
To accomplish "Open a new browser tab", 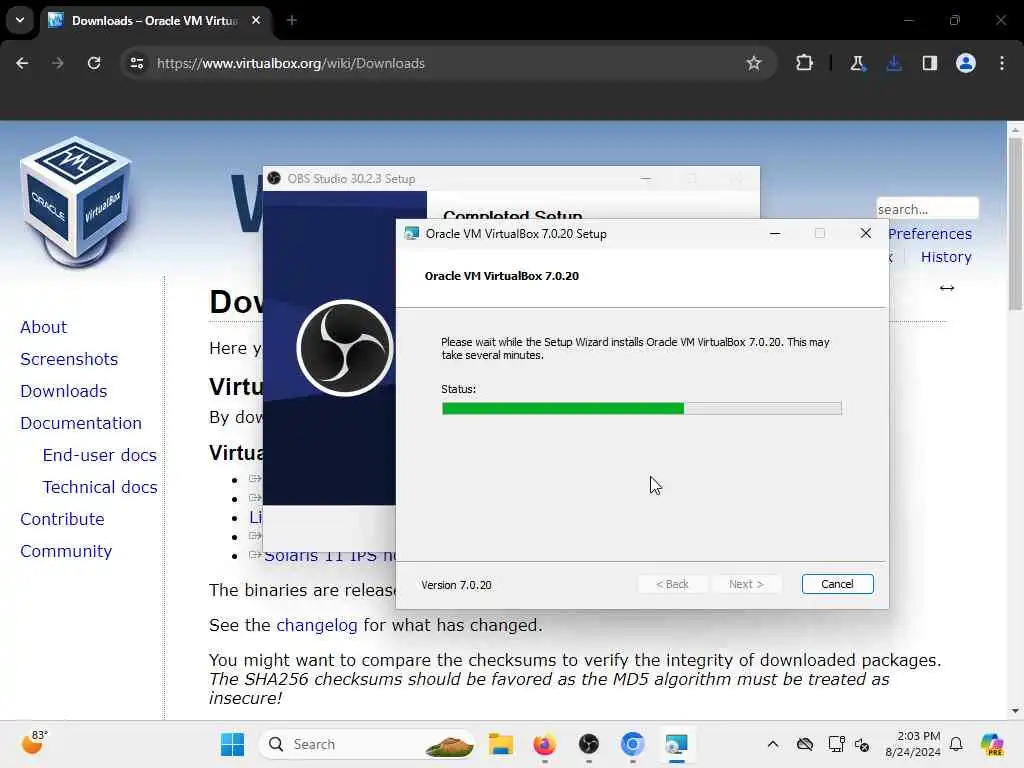I will (292, 20).
